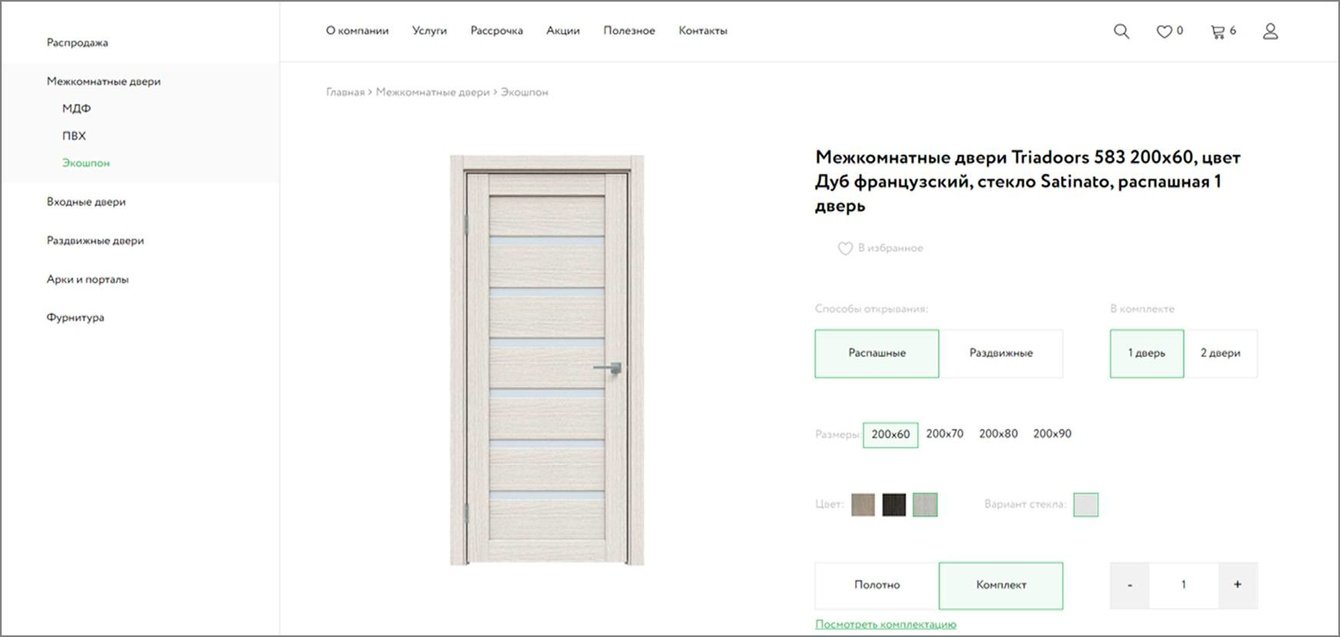Select 'Распашные' opening method
The width and height of the screenshot is (1340, 637).
point(877,353)
